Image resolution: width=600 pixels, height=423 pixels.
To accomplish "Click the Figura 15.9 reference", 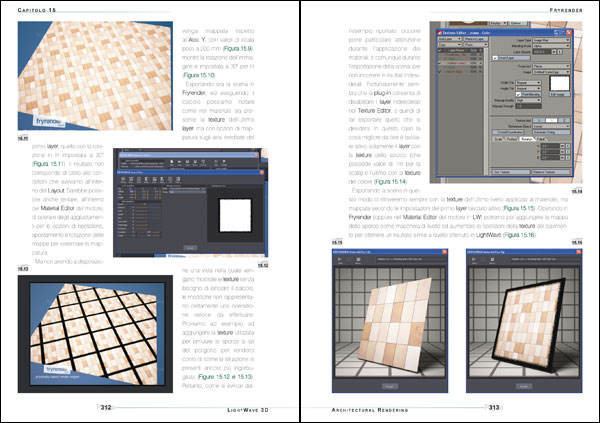I will 238,49.
